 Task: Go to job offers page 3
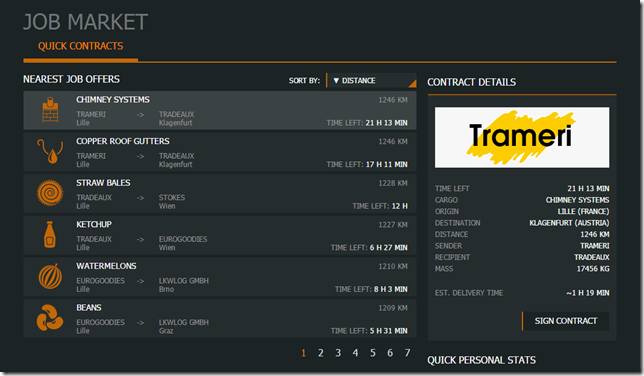(338, 353)
